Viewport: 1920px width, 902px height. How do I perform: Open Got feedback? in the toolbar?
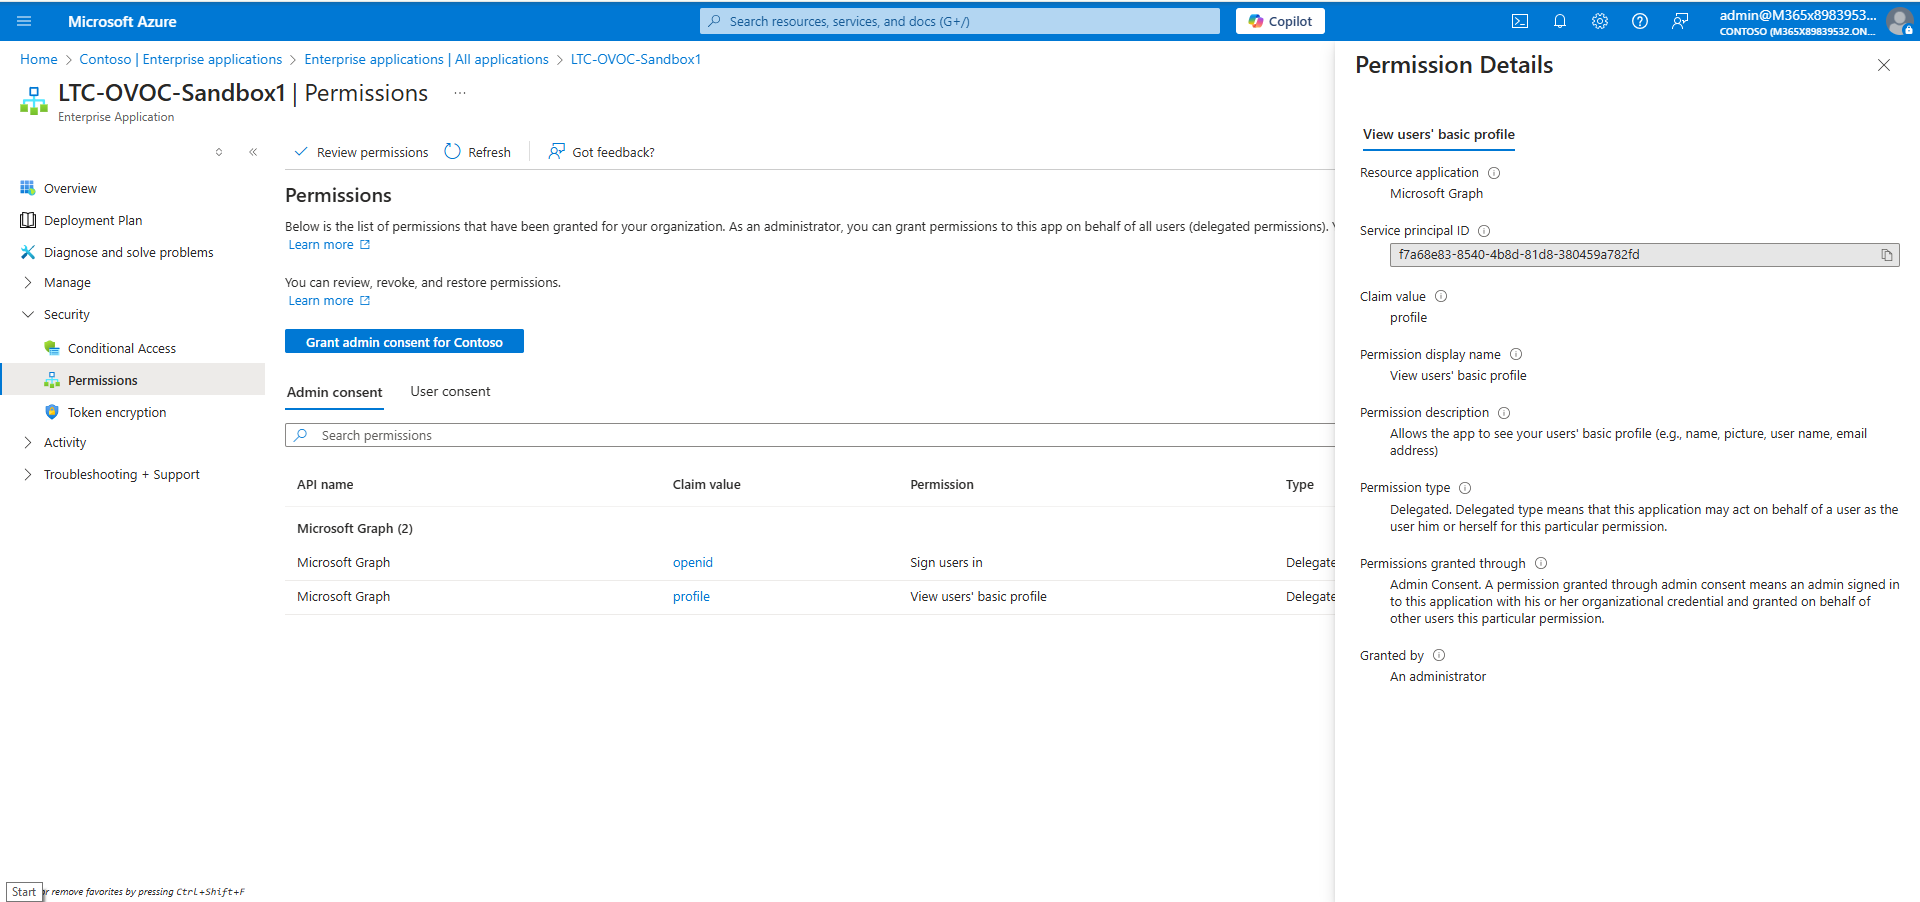(x=601, y=152)
